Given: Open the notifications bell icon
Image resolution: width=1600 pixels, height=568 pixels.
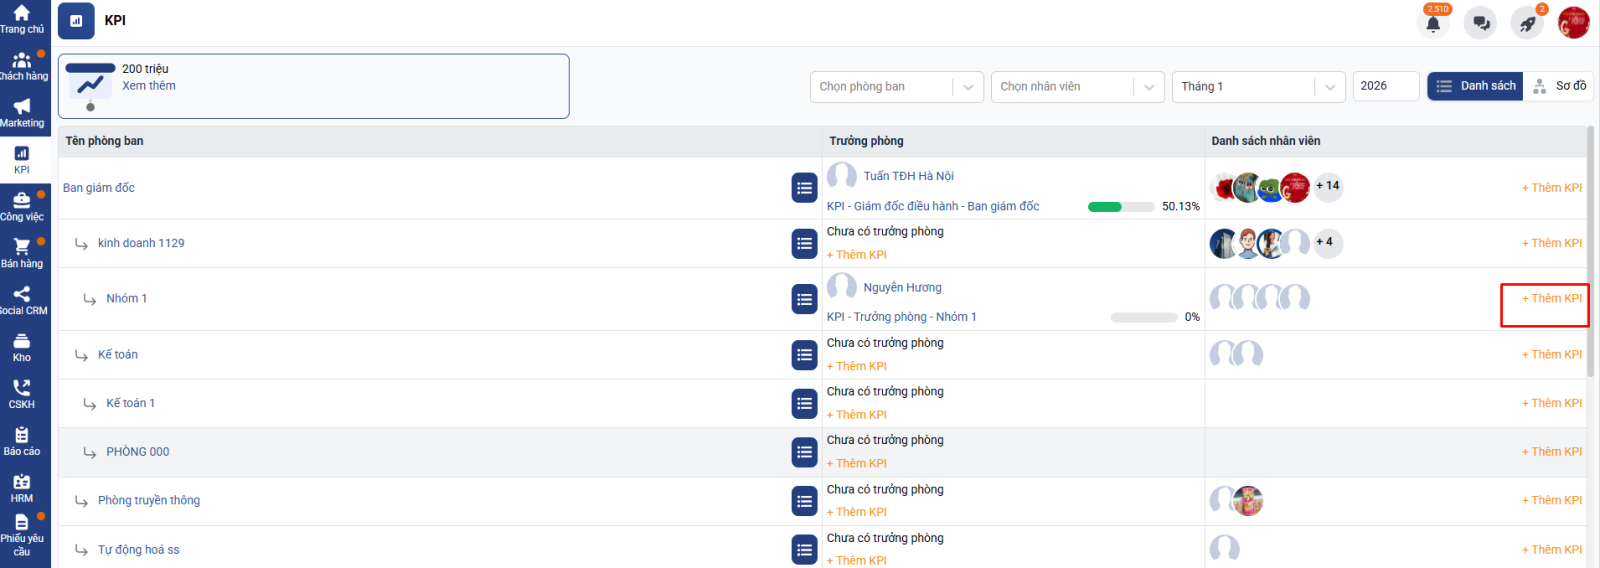Looking at the screenshot, I should [1433, 23].
